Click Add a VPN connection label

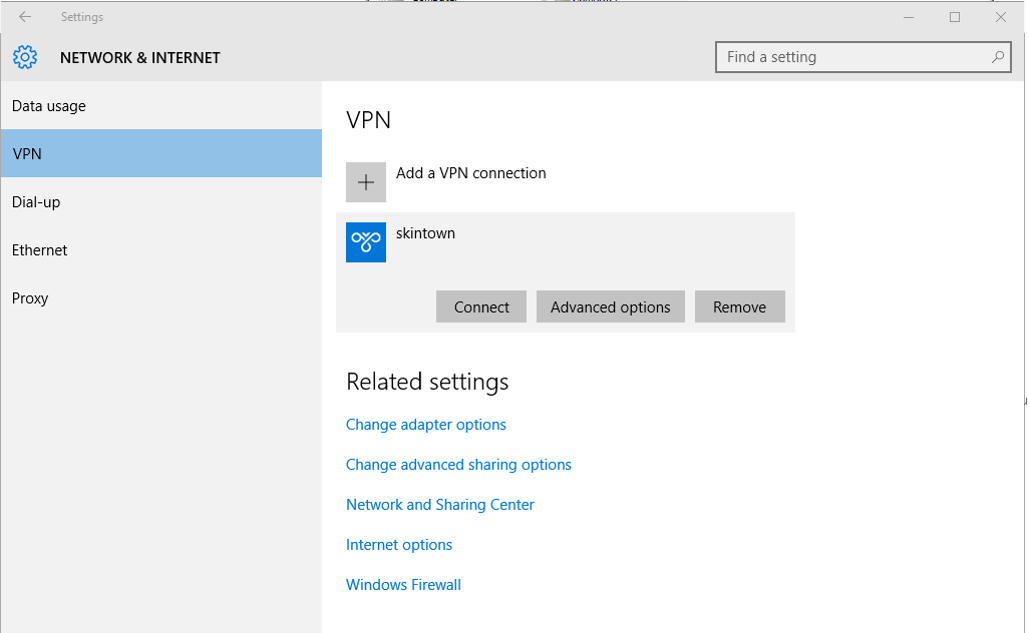tap(471, 173)
